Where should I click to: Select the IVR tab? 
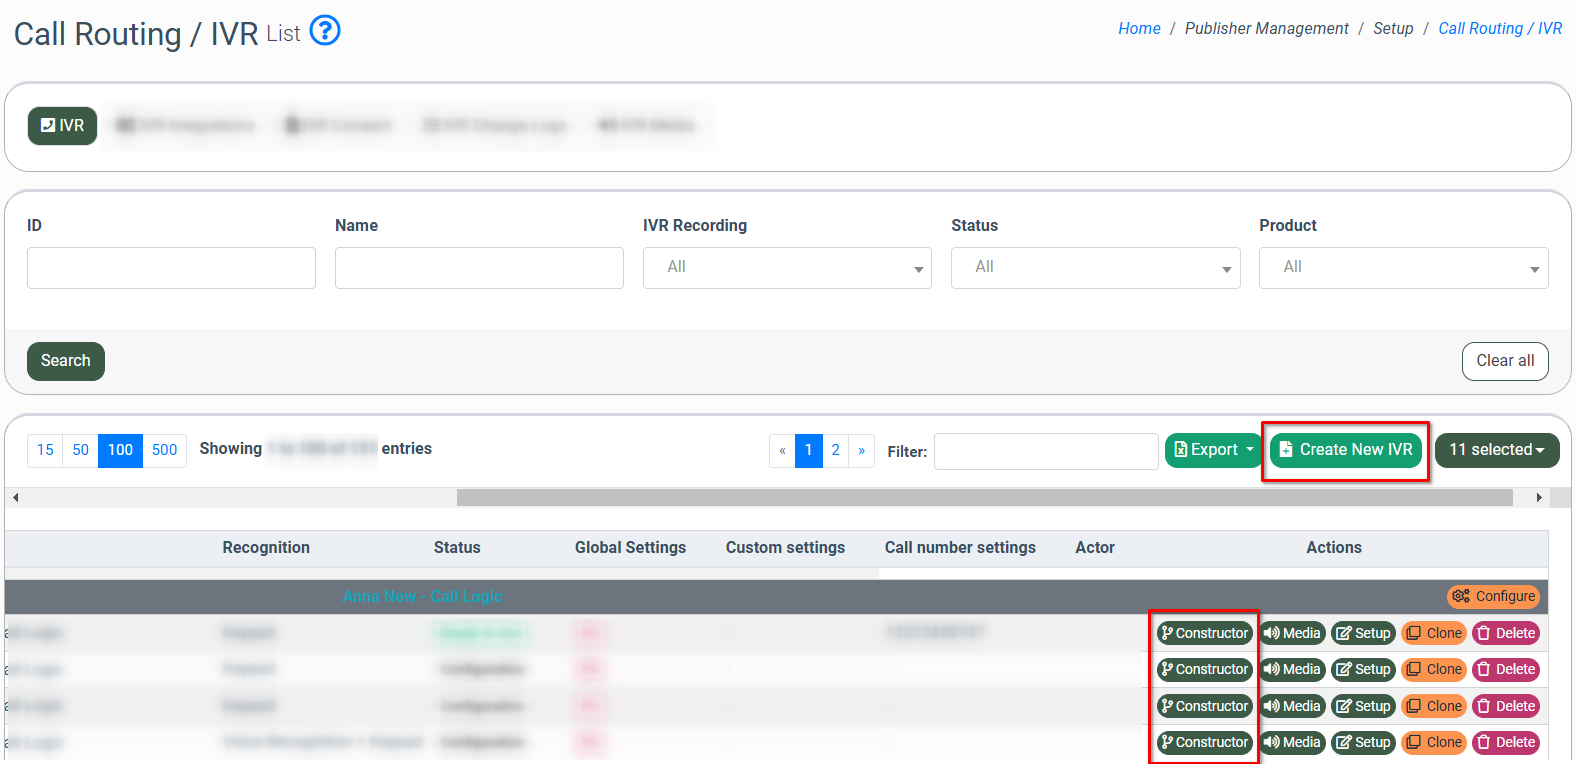pyautogui.click(x=62, y=126)
